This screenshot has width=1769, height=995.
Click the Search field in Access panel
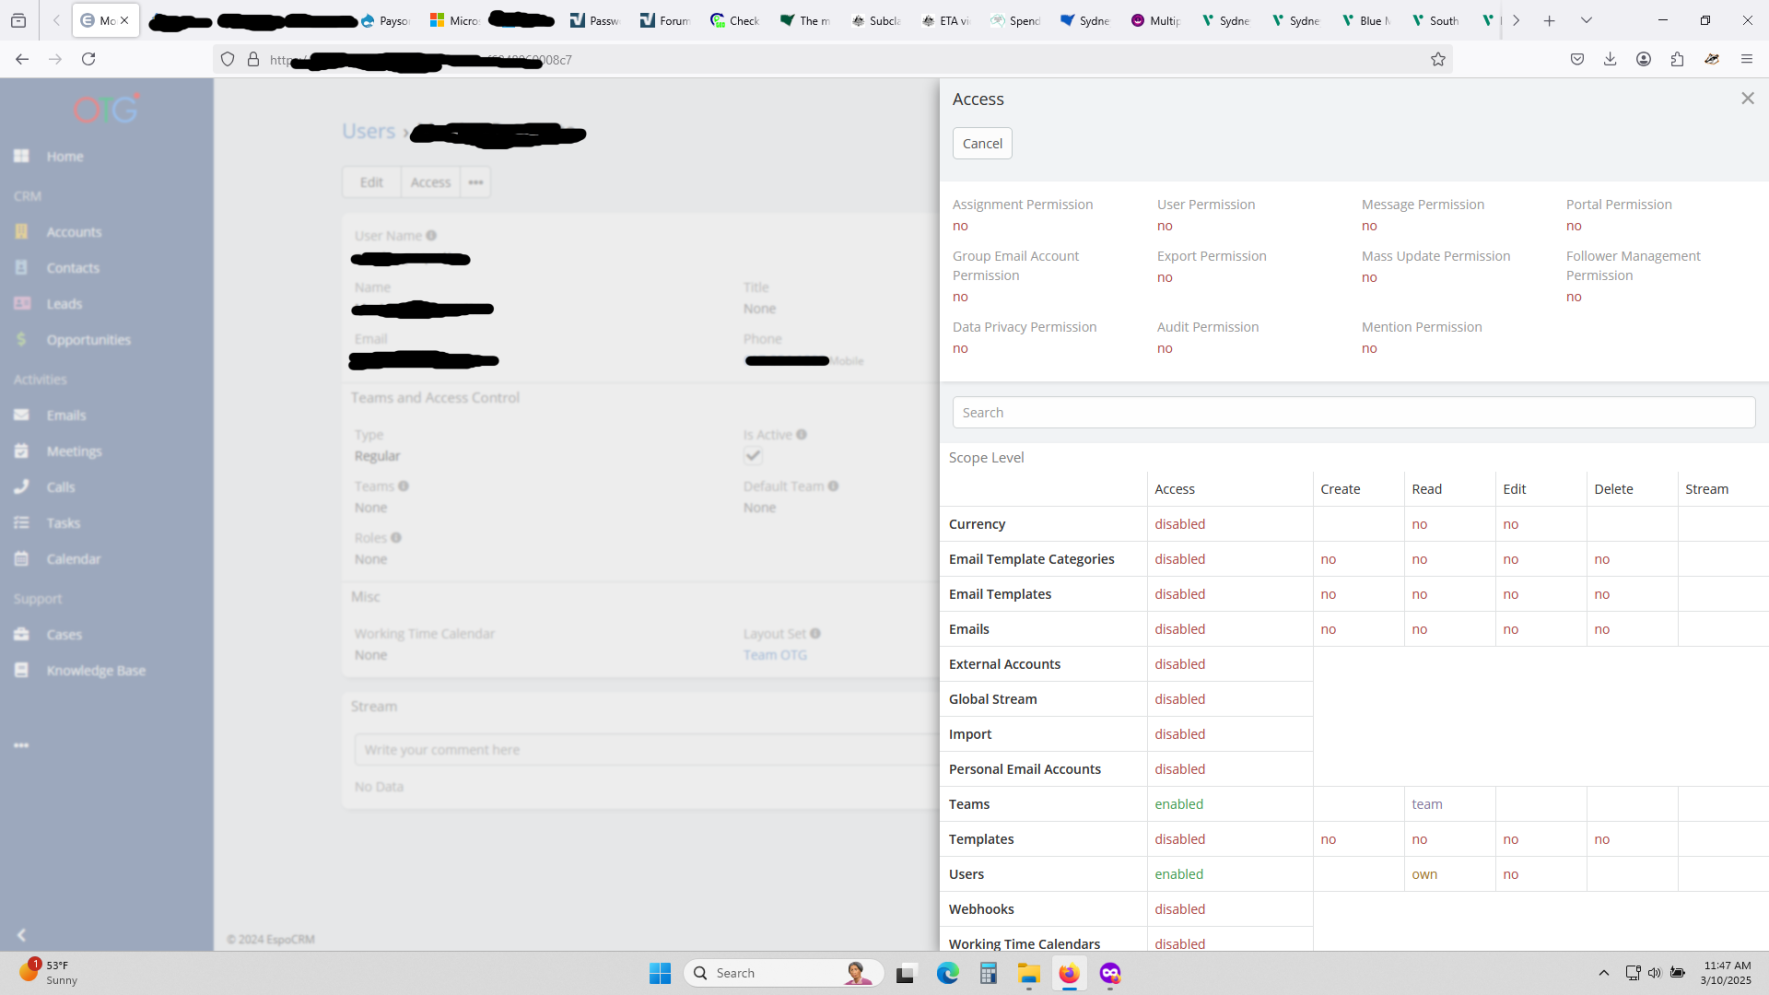1353,412
